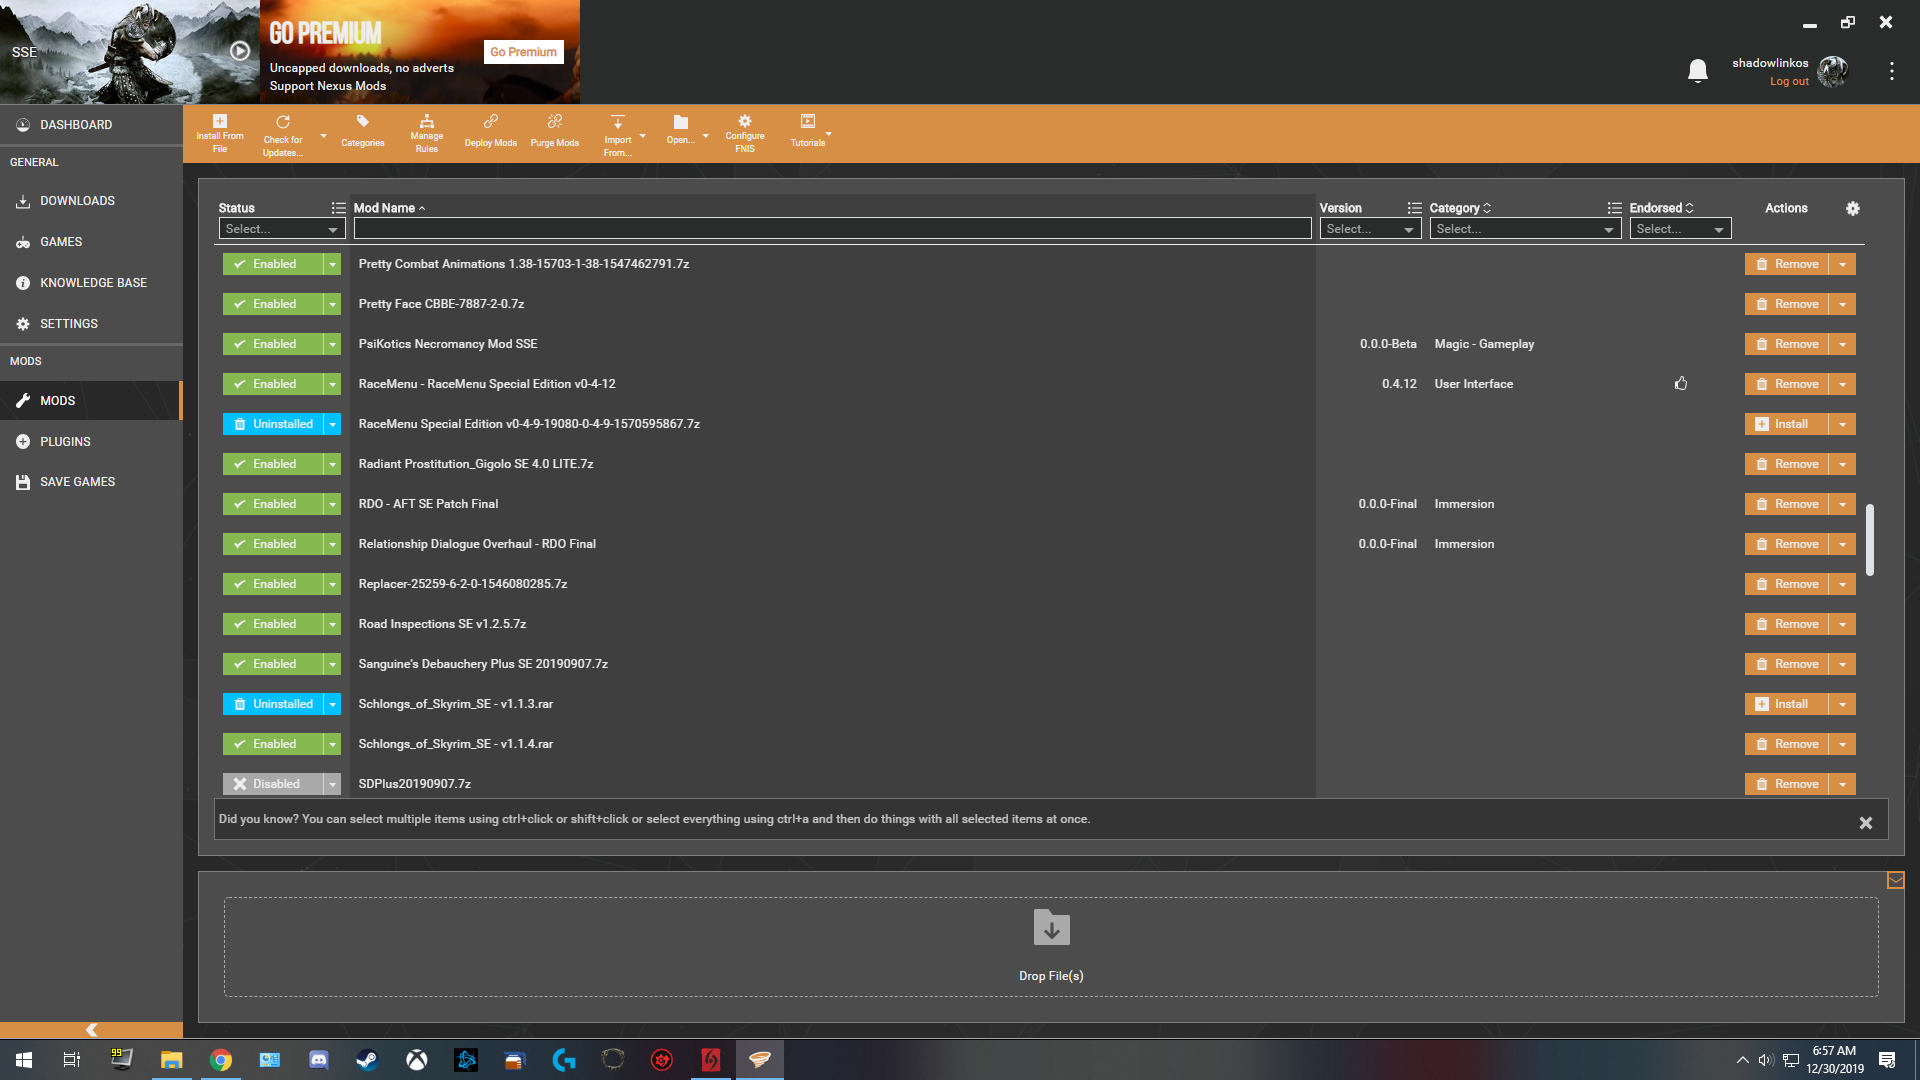Install Schlongs_of_Skyrim_SE v1.1.3
1920x1080 pixels.
[1787, 704]
